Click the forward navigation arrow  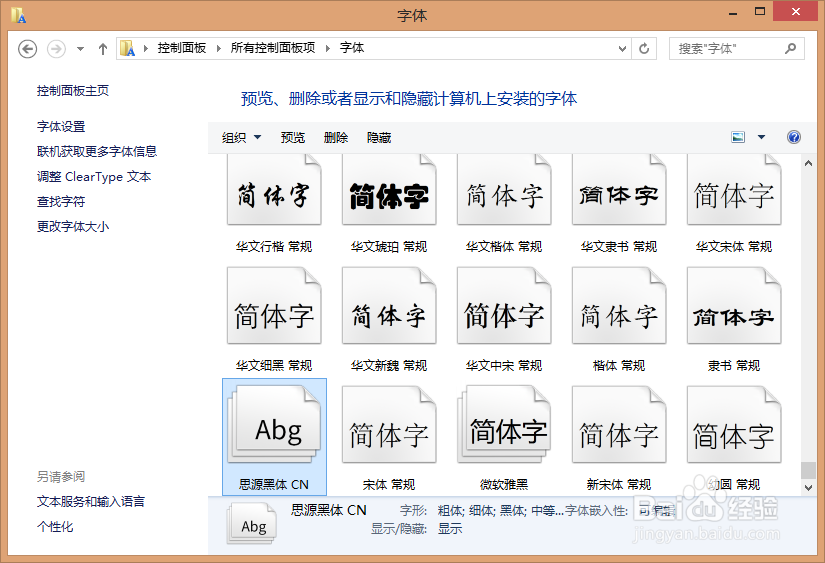click(56, 49)
